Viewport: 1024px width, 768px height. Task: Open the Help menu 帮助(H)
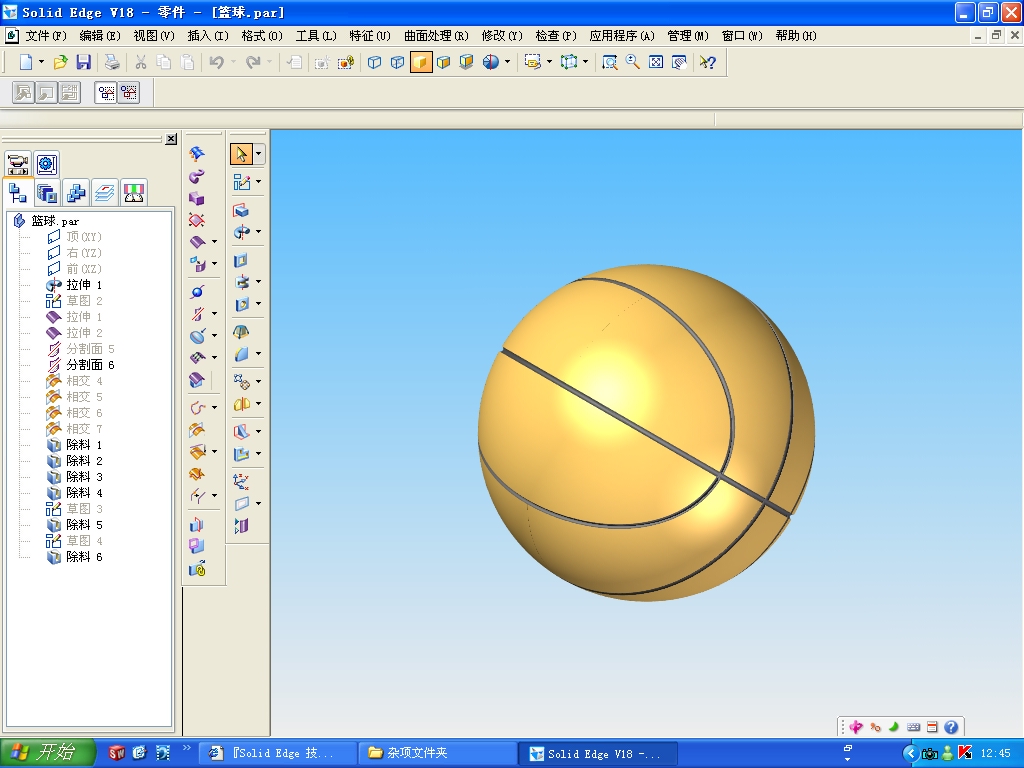tap(796, 36)
